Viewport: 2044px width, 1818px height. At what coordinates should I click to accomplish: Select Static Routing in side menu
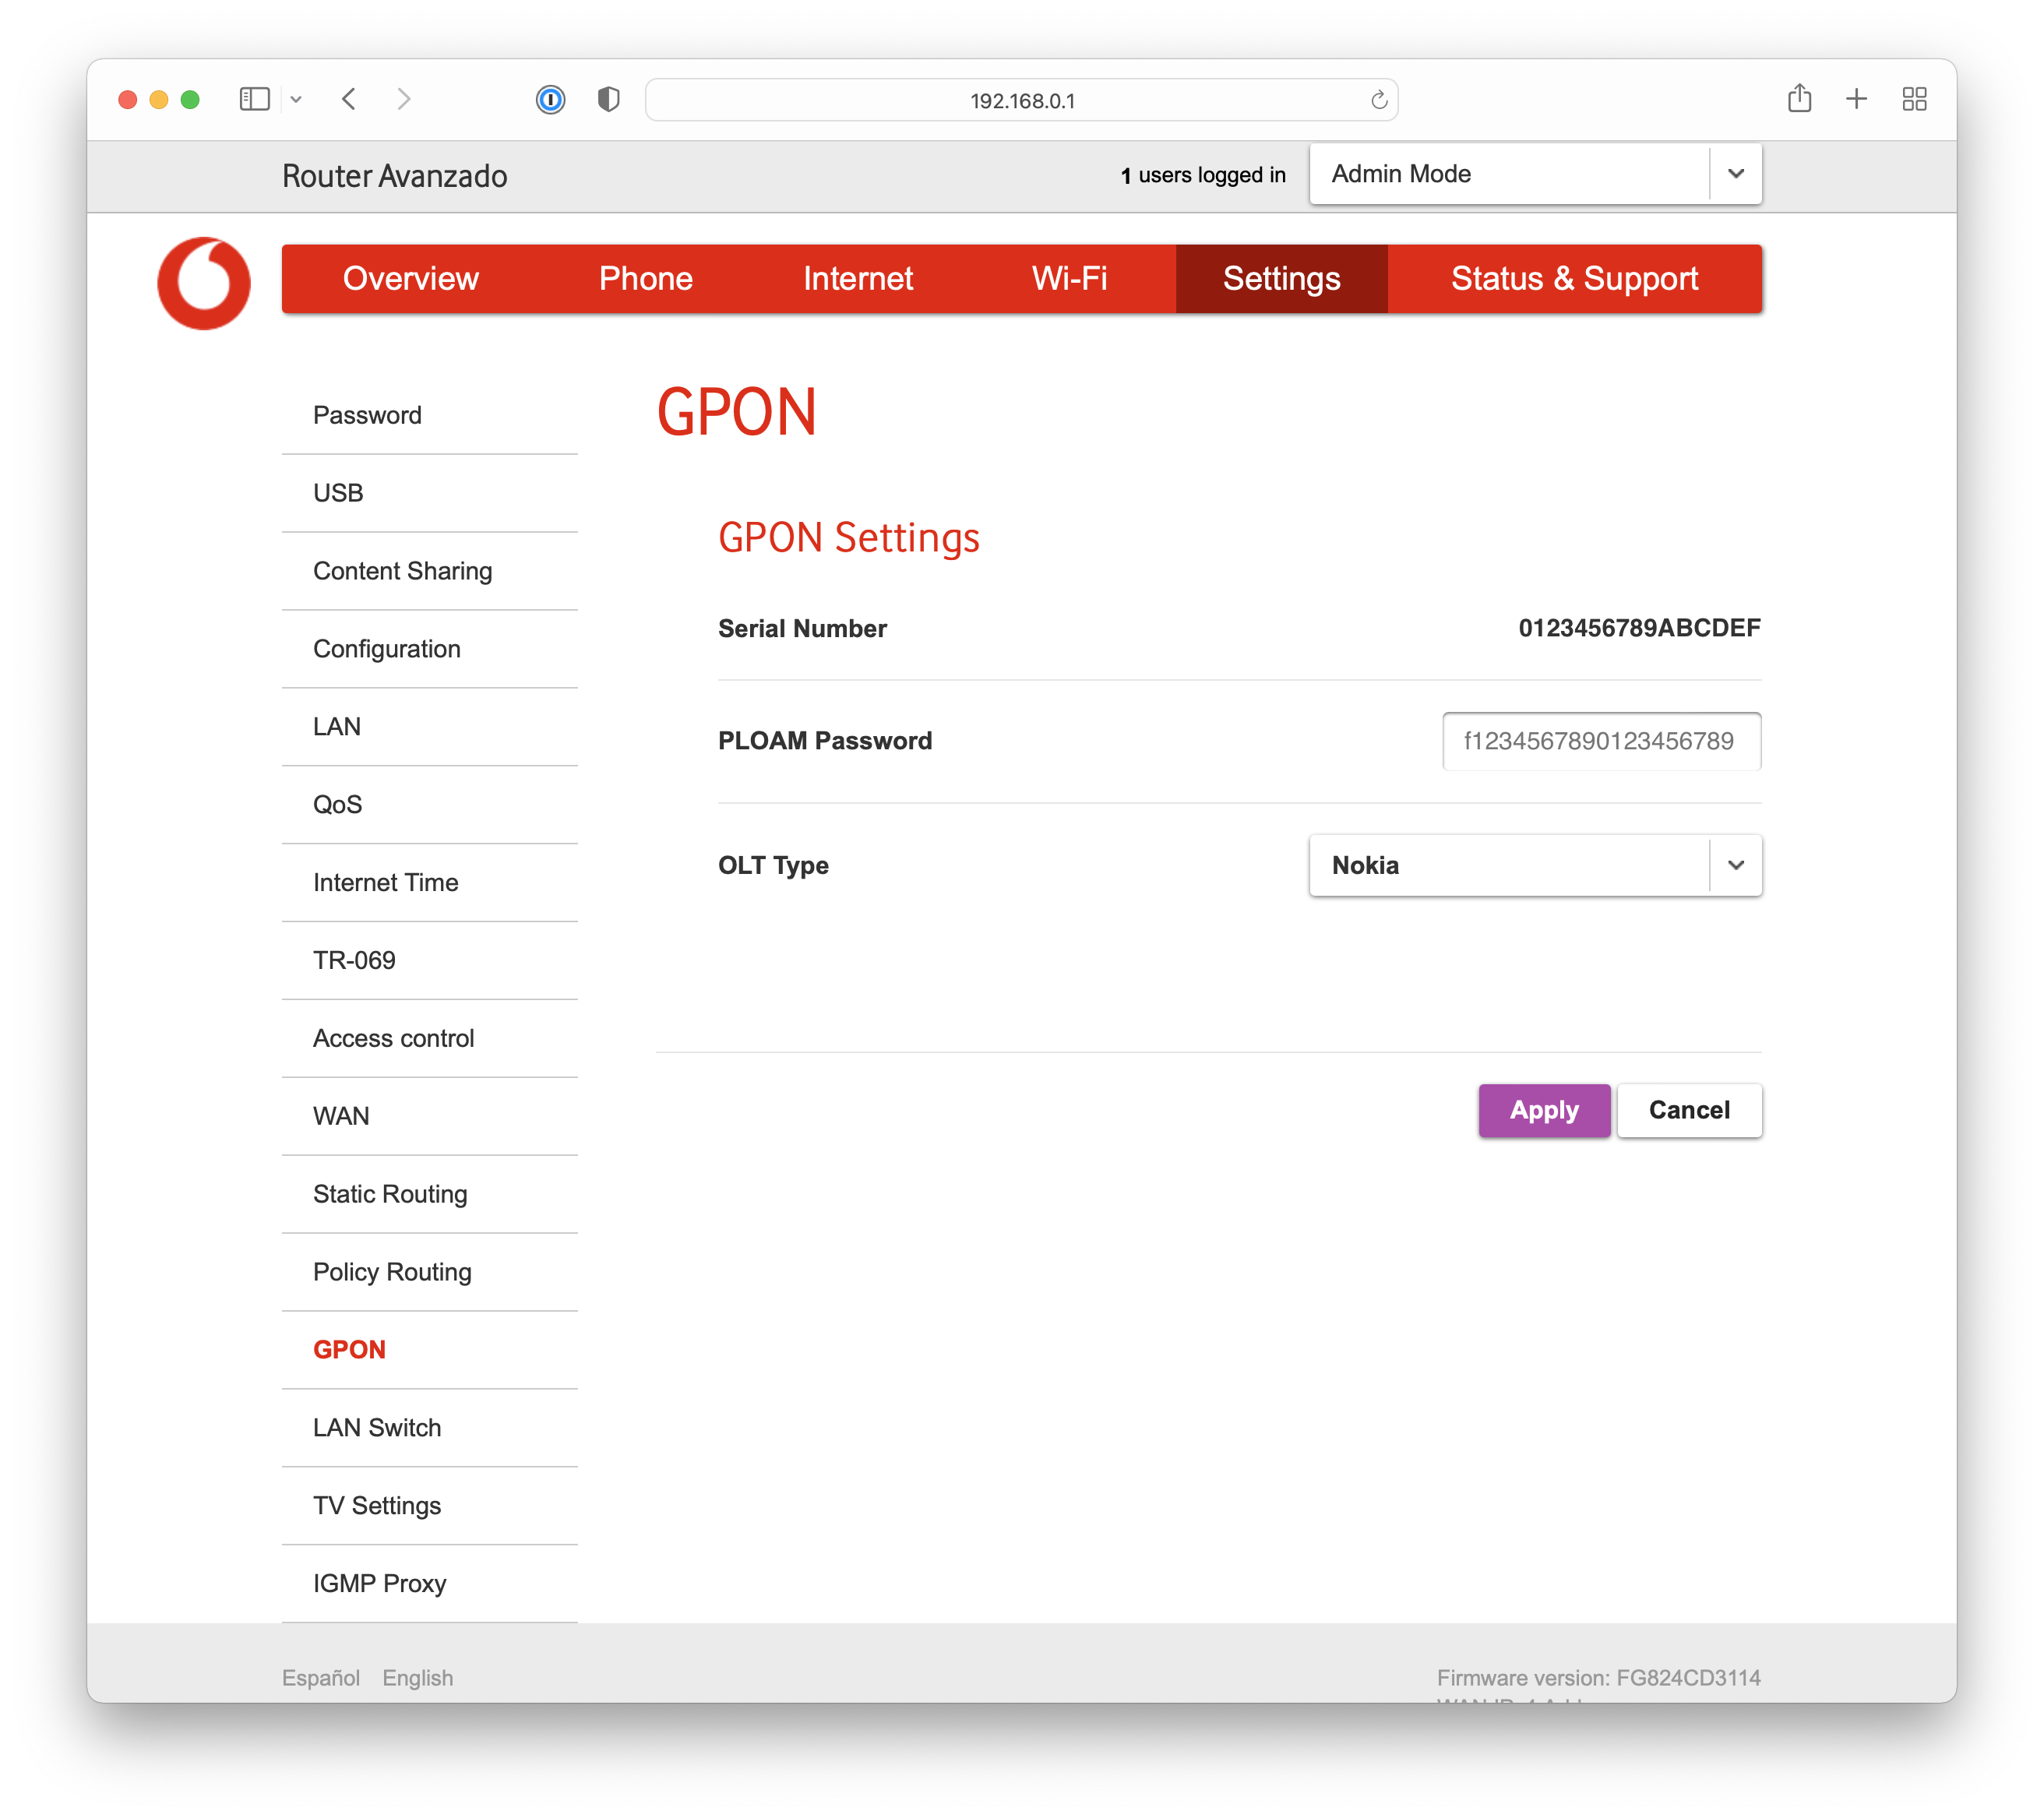tap(430, 1194)
